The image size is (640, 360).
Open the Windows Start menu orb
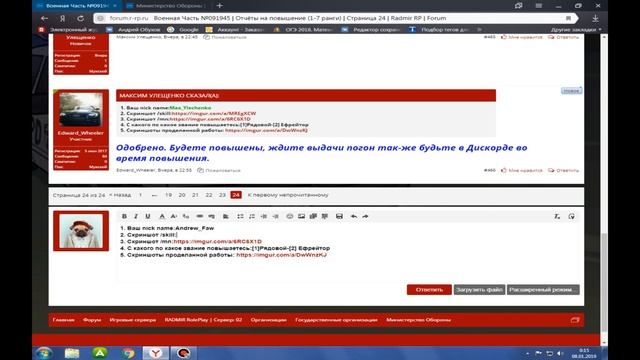pyautogui.click(x=44, y=353)
